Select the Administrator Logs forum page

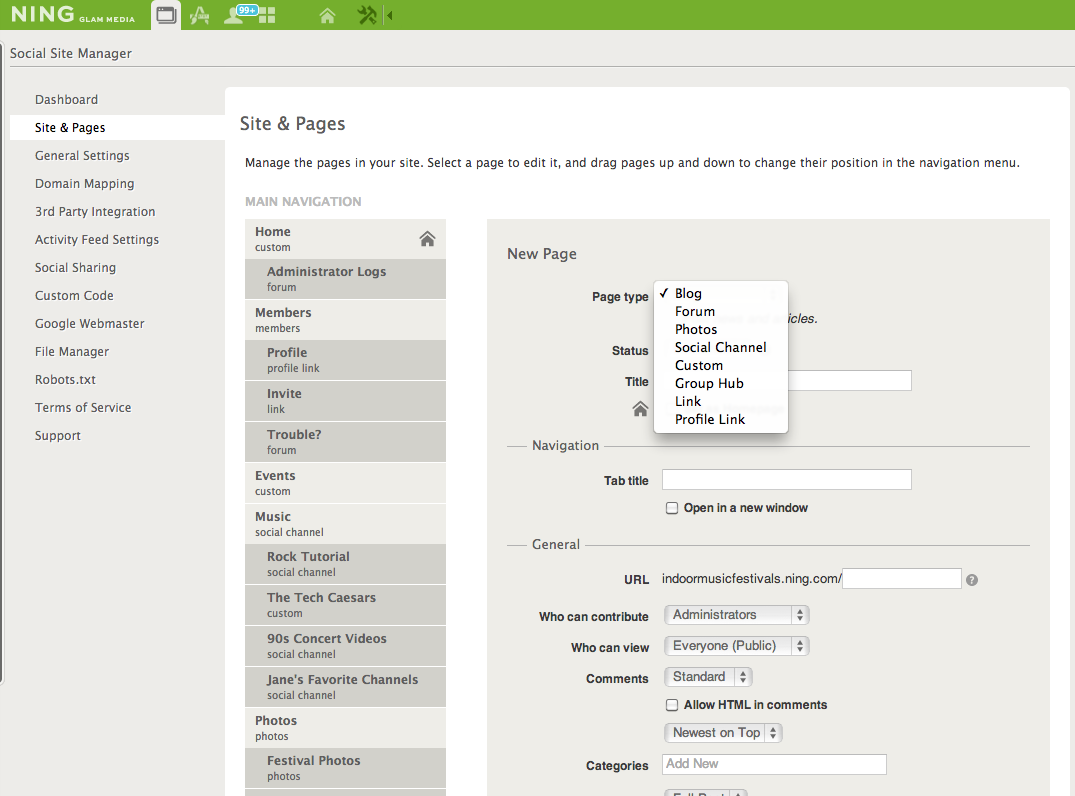click(x=346, y=279)
